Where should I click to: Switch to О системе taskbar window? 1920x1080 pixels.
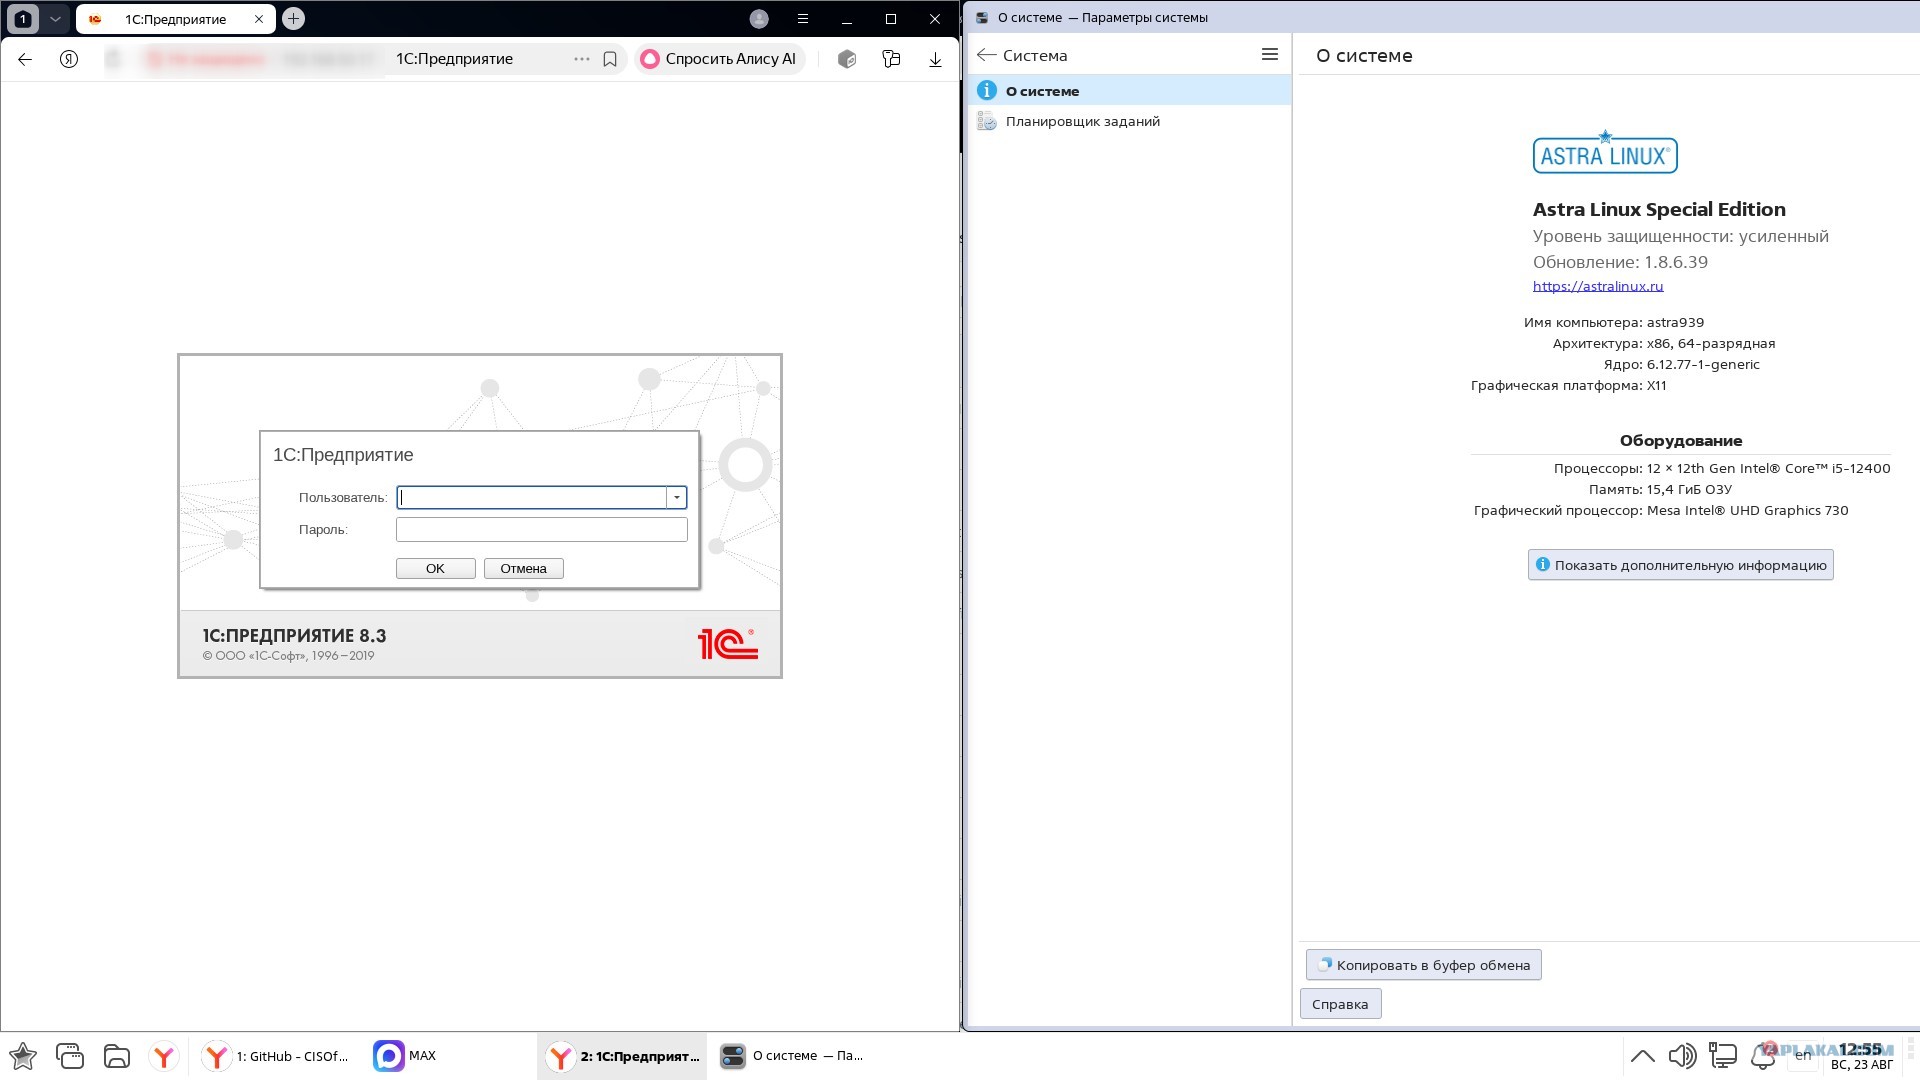(x=792, y=1056)
